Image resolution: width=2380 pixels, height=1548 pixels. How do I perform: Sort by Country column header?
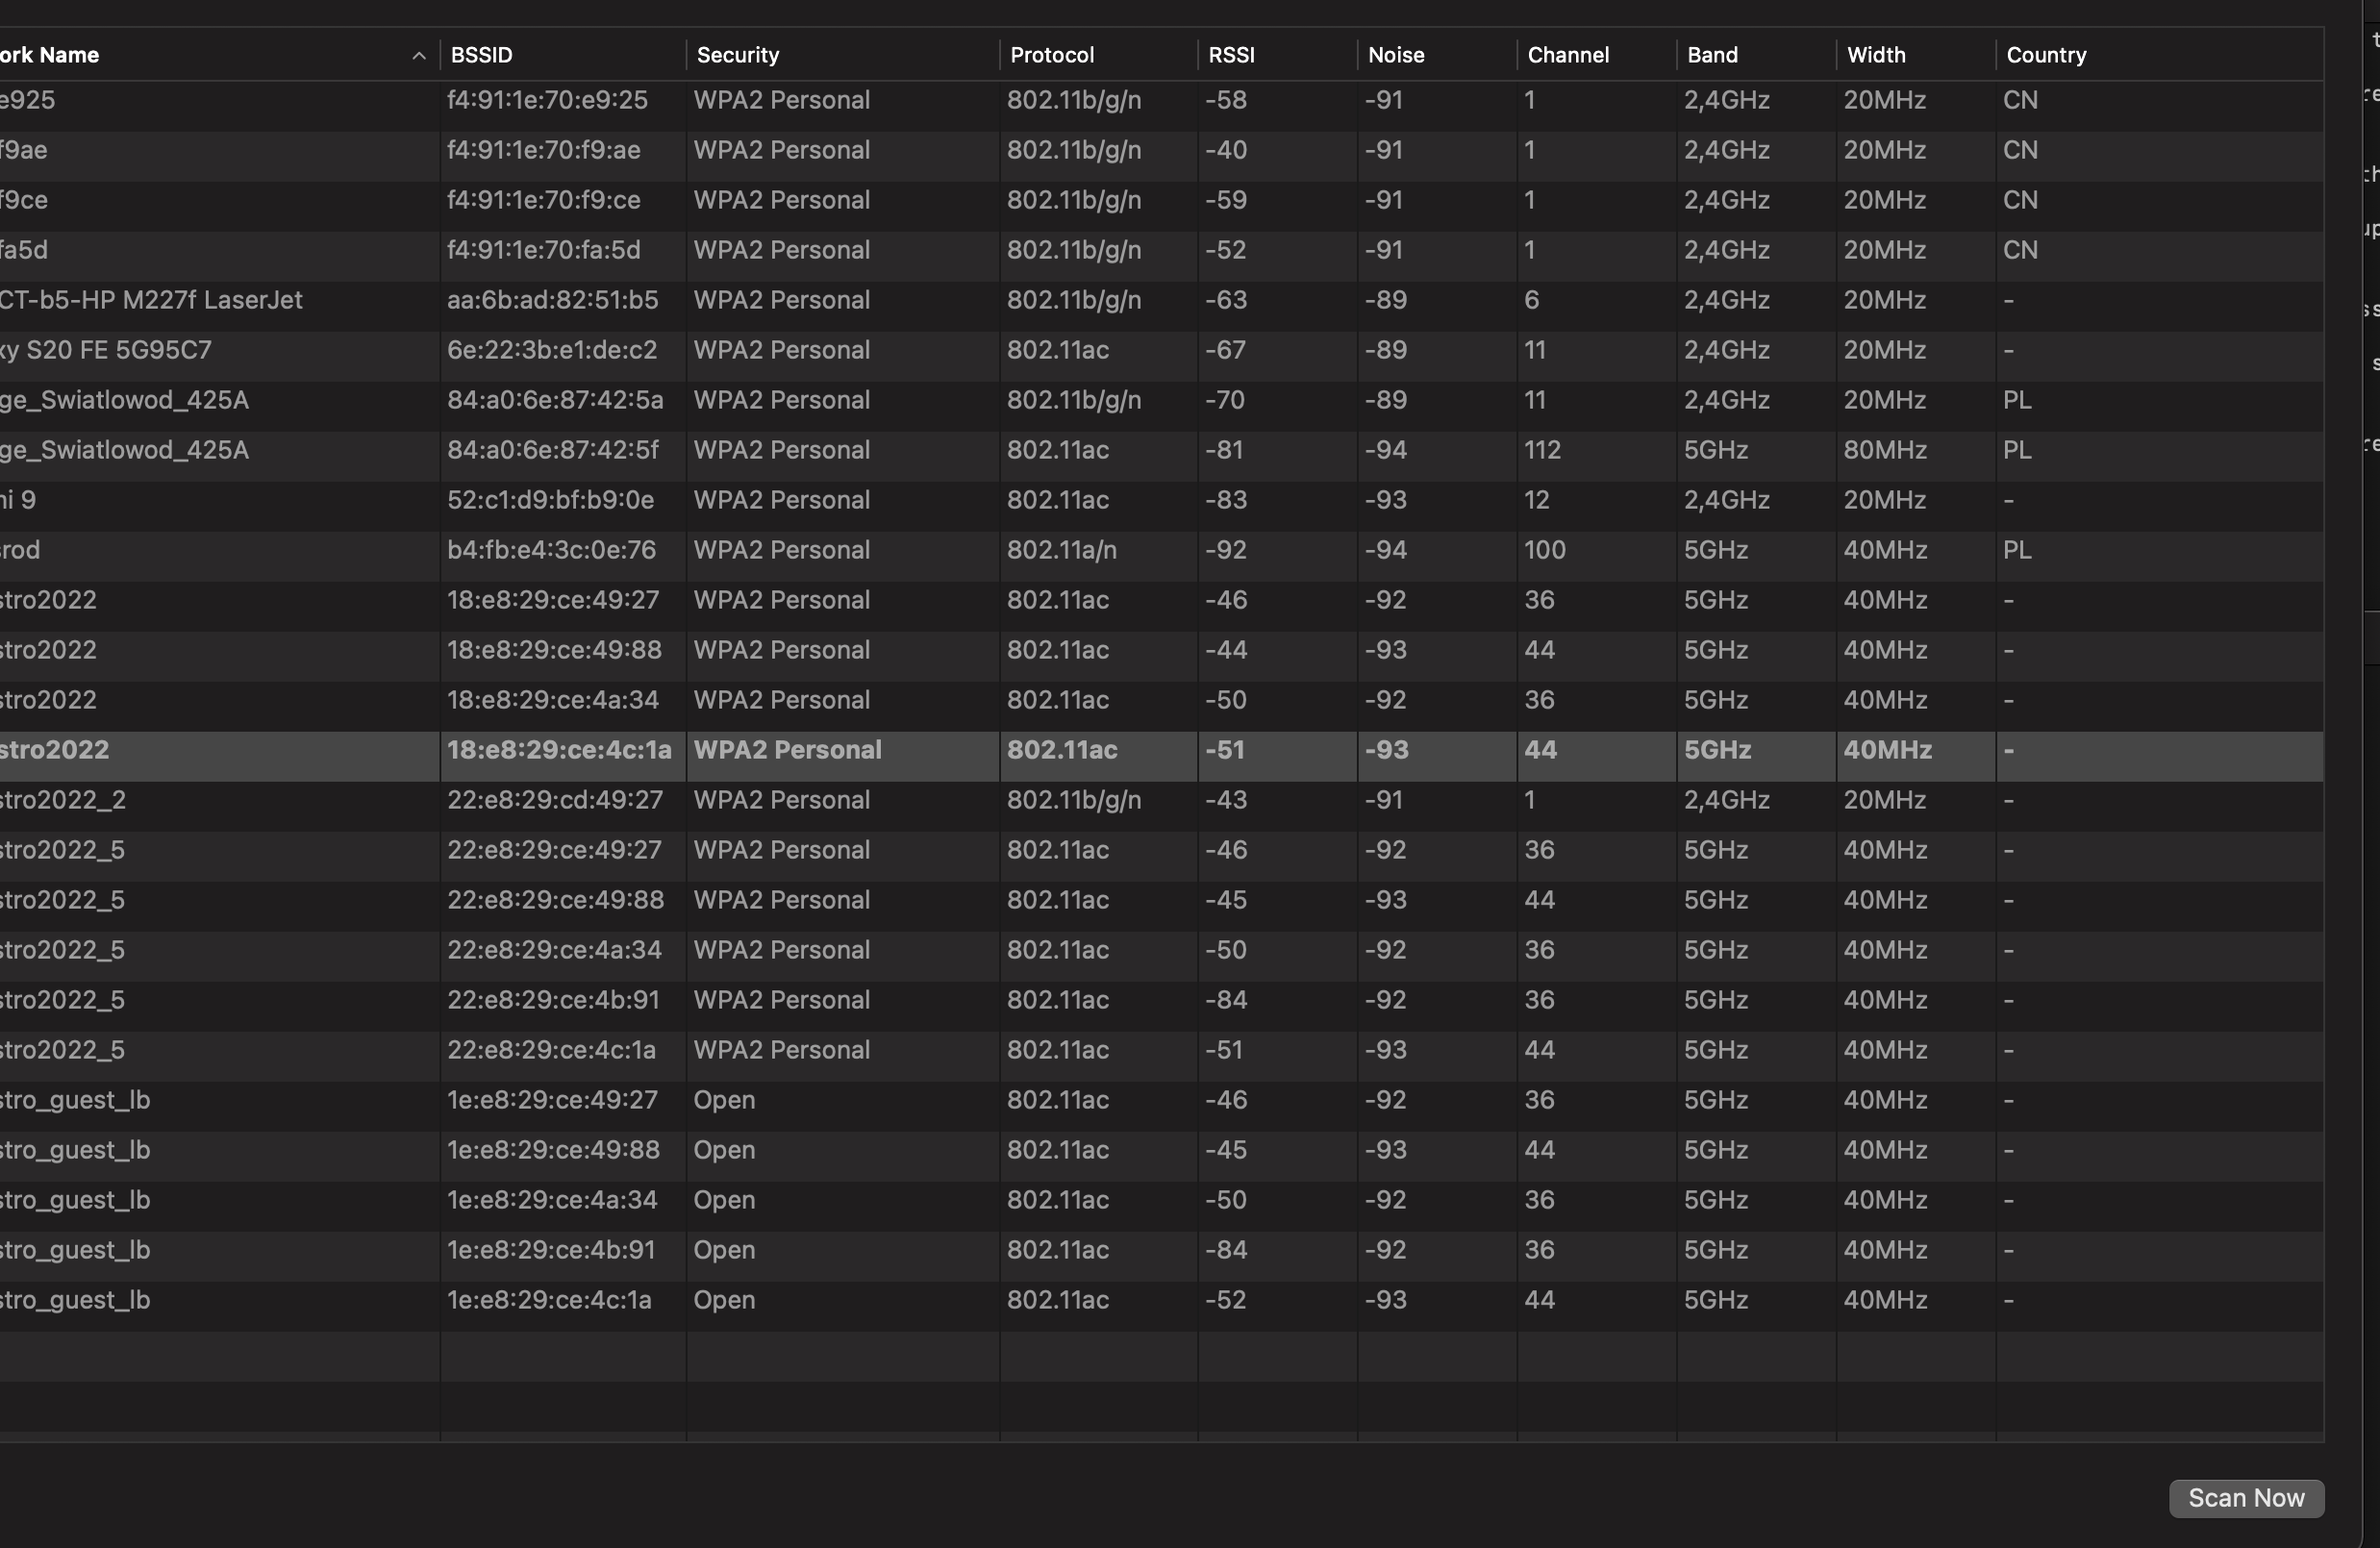coord(2045,55)
